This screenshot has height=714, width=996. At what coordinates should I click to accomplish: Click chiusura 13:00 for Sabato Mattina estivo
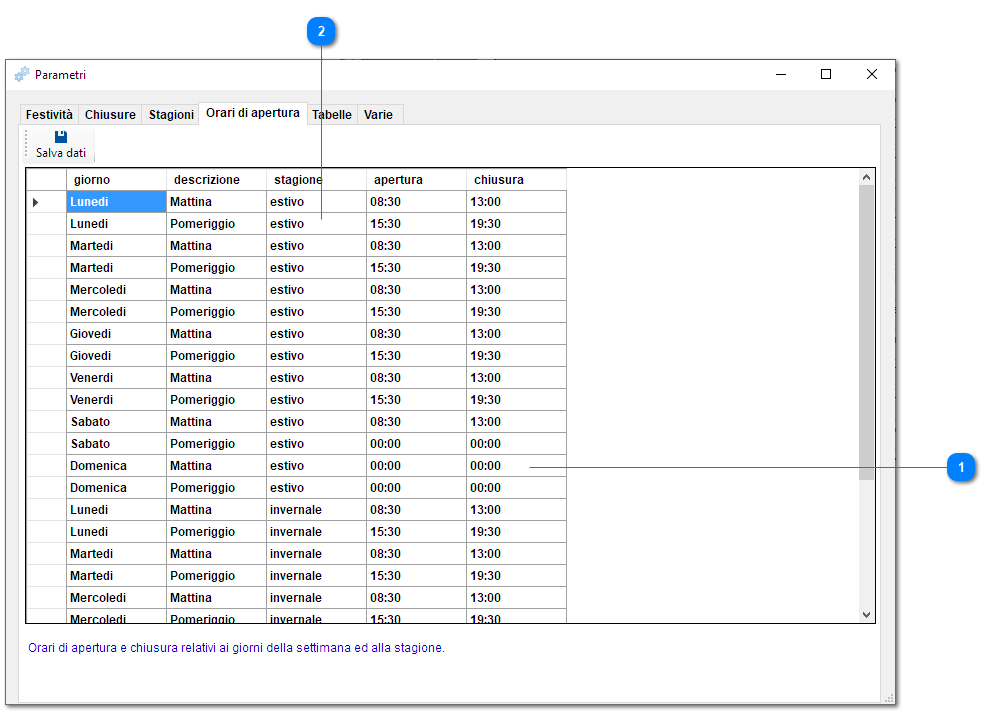516,422
